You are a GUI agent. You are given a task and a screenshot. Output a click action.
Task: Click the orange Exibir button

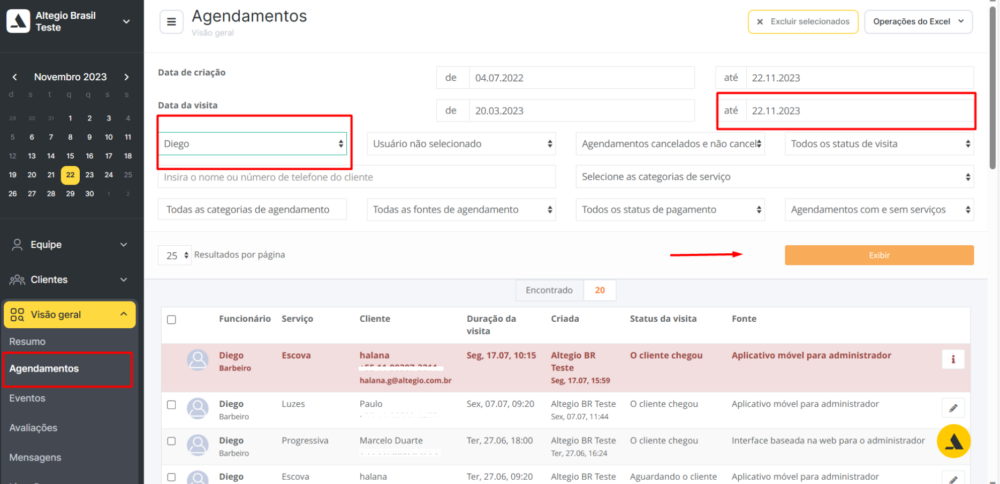coord(879,255)
